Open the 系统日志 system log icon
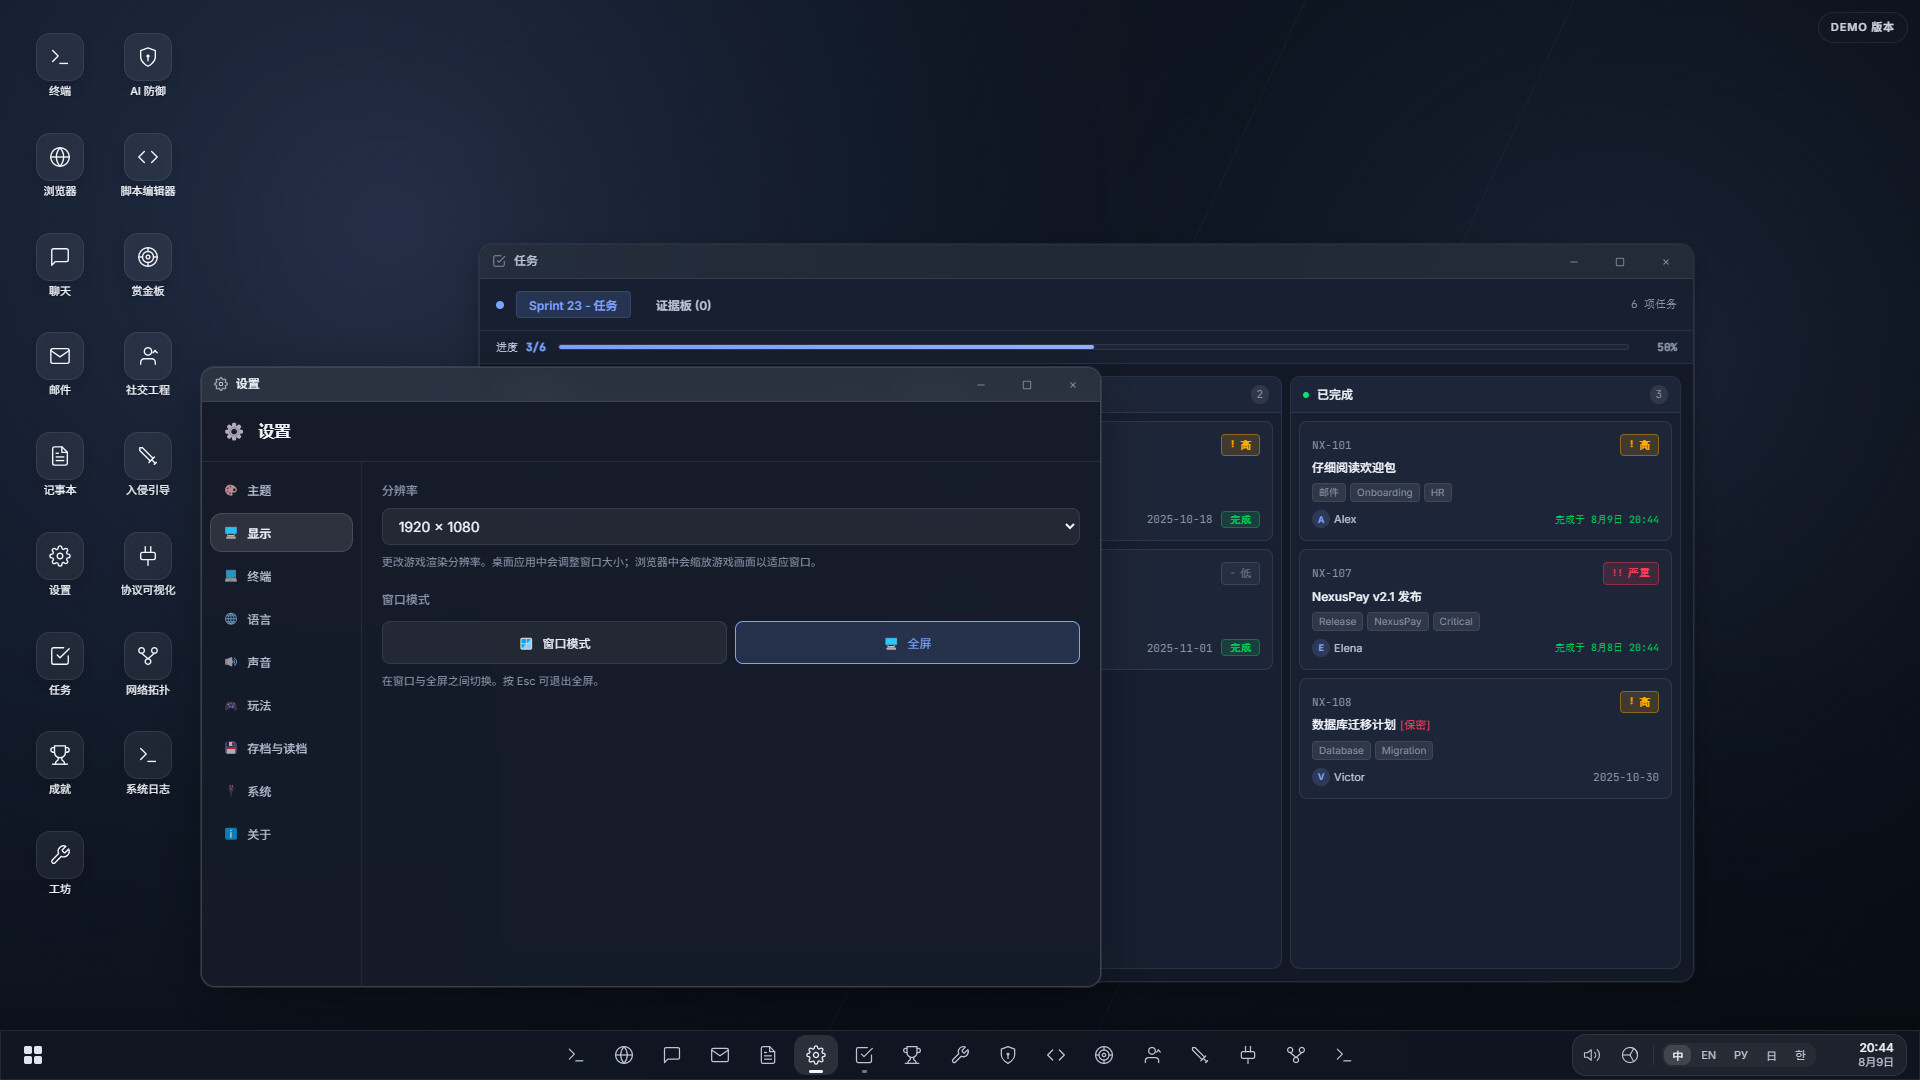The height and width of the screenshot is (1080, 1920). pyautogui.click(x=148, y=764)
